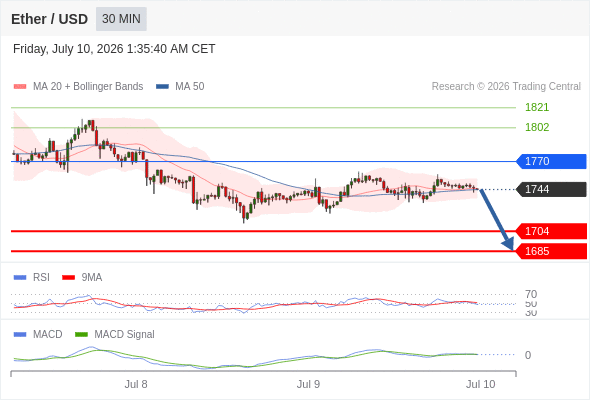Click the 30 MIN timeframe badge

coord(121,19)
